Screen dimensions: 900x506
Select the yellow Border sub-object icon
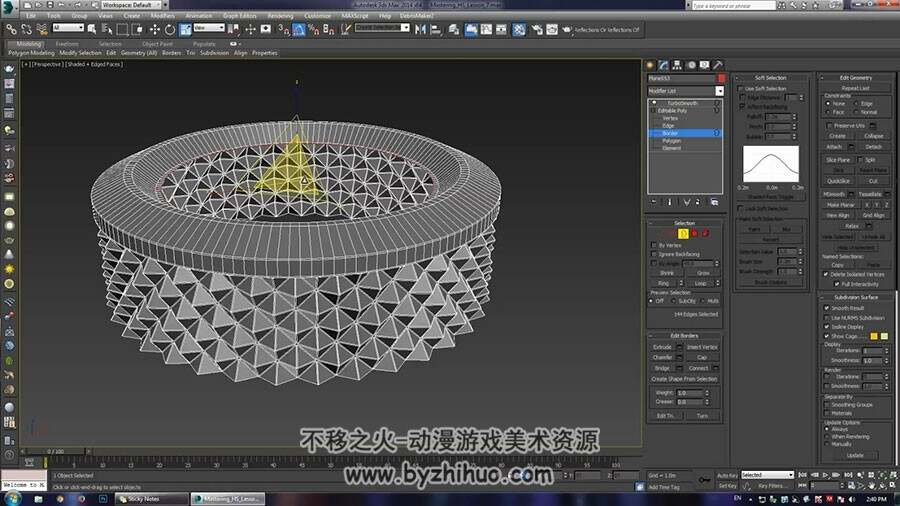tap(683, 233)
